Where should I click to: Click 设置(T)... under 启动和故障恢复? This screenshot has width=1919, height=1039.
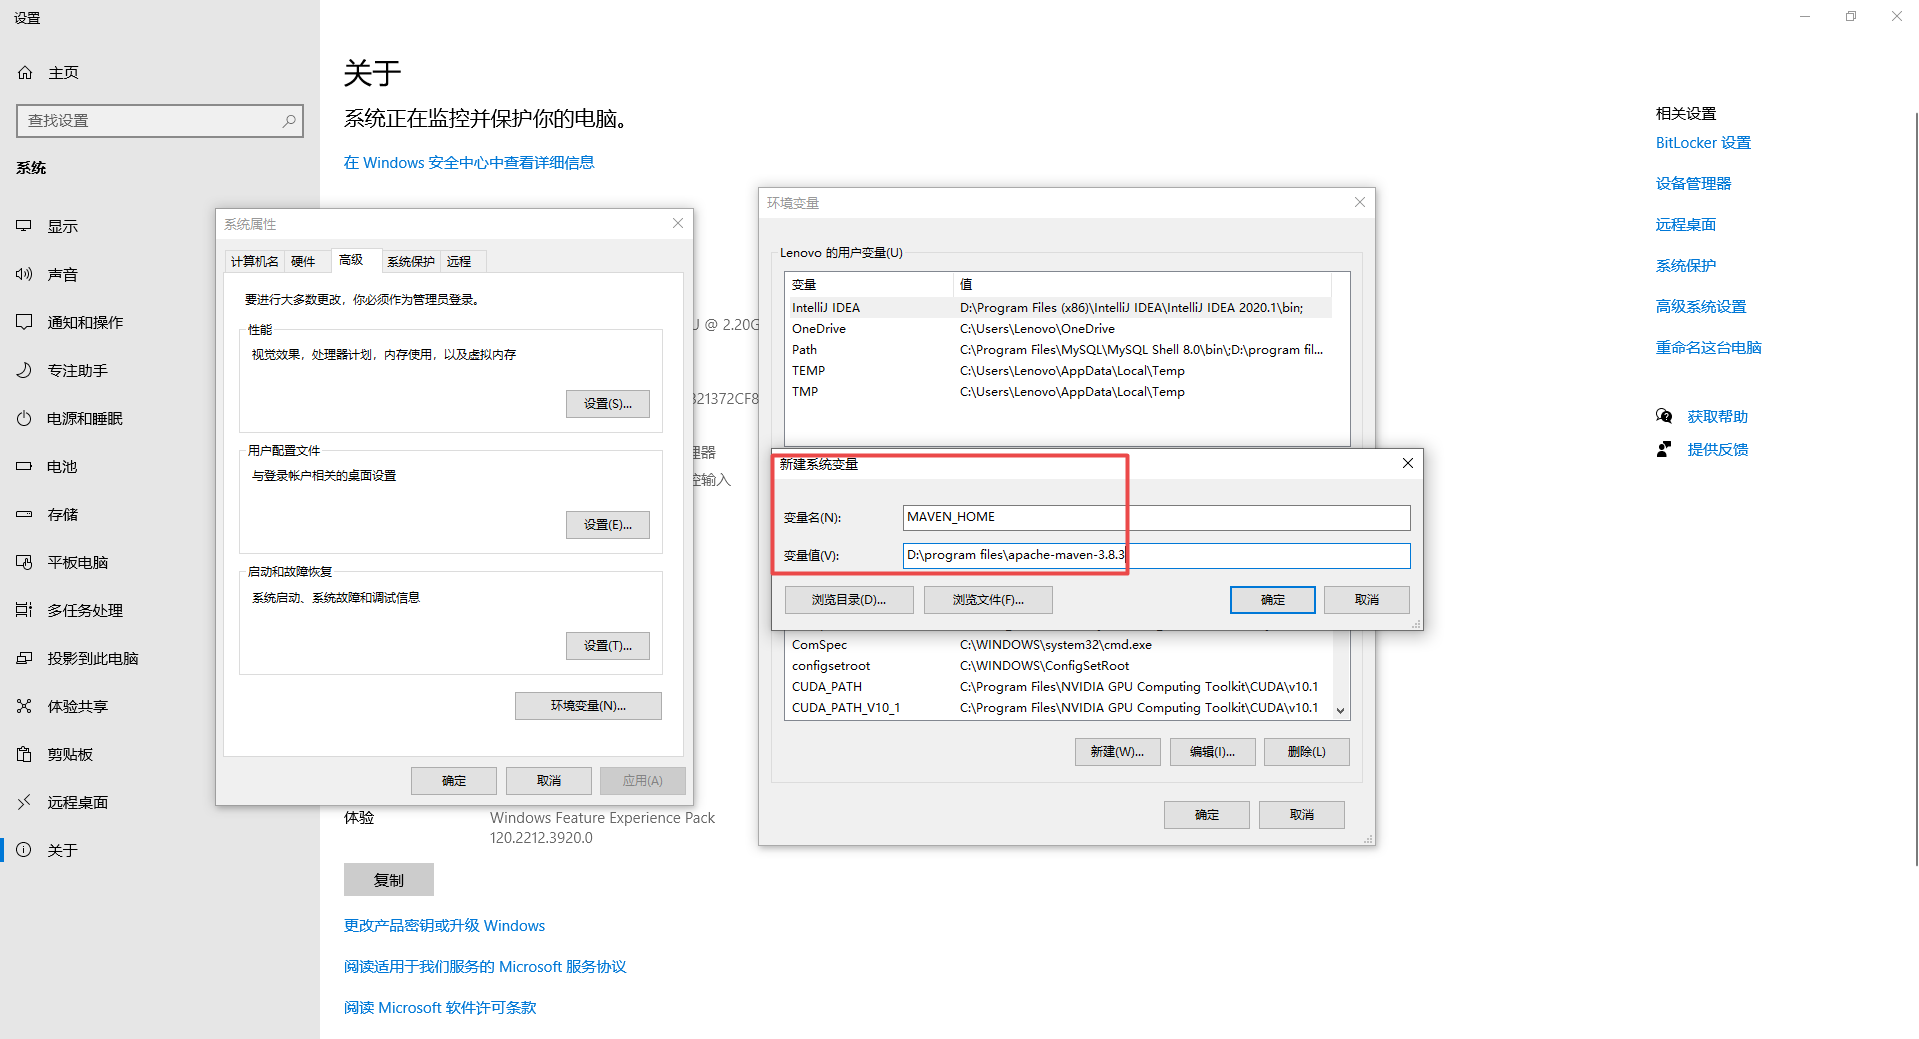coord(608,646)
